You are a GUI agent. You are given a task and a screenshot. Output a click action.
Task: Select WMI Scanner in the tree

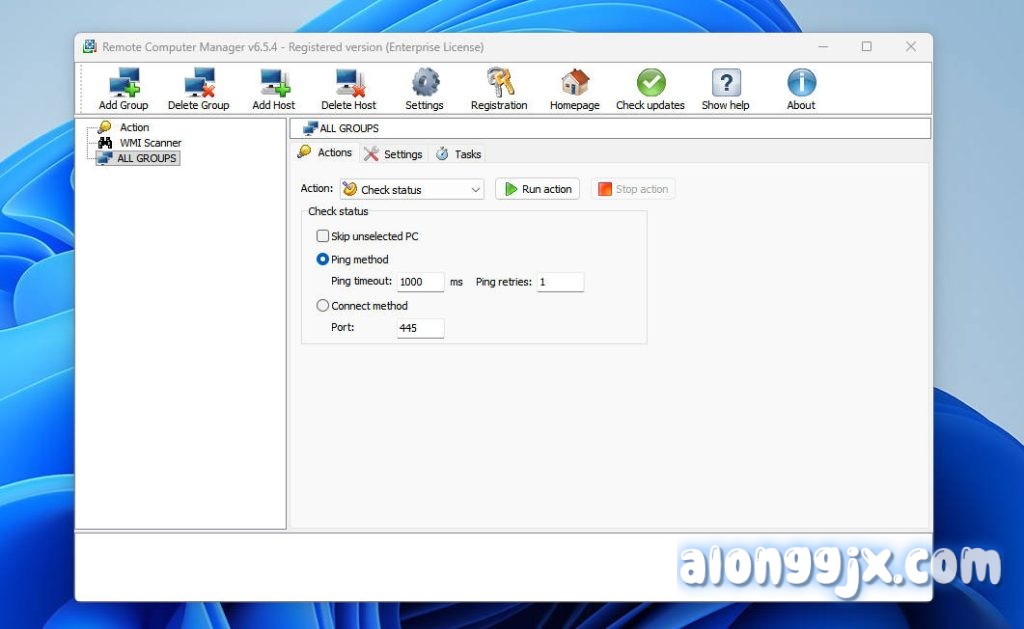(150, 143)
